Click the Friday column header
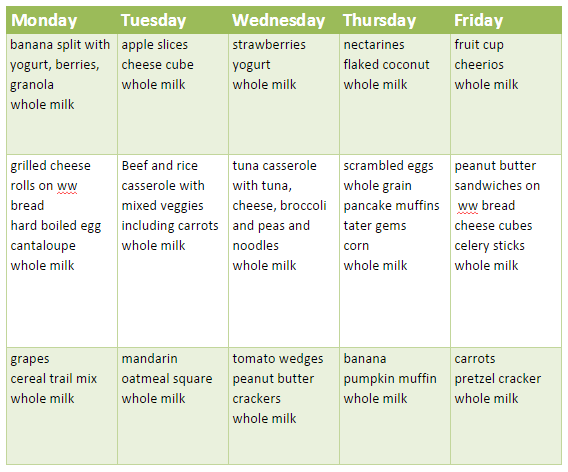Screen dimensions: 568x472 coord(506,20)
